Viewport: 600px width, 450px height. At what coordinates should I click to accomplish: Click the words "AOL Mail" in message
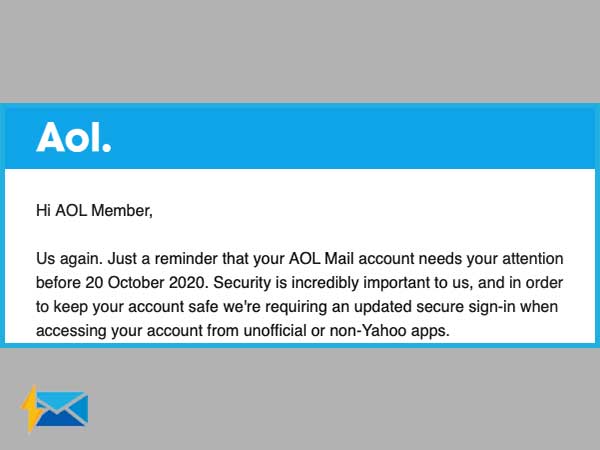321,259
